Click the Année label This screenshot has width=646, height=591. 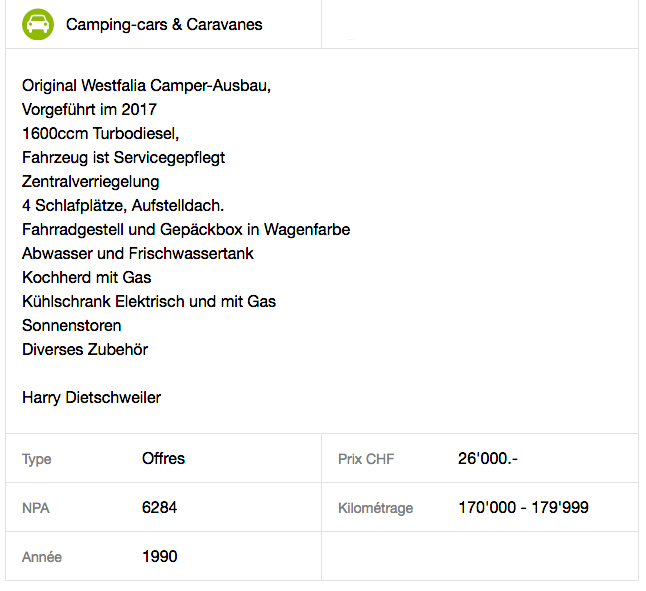[x=42, y=557]
